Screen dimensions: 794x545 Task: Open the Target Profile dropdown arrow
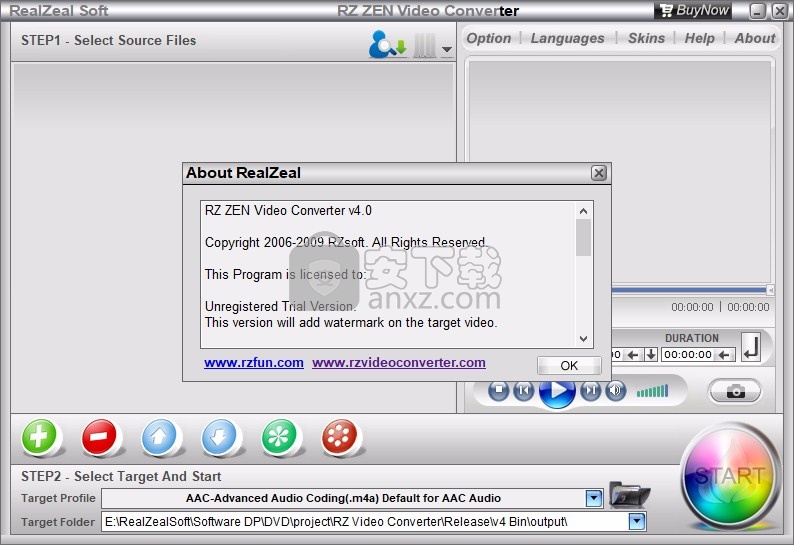coord(594,498)
